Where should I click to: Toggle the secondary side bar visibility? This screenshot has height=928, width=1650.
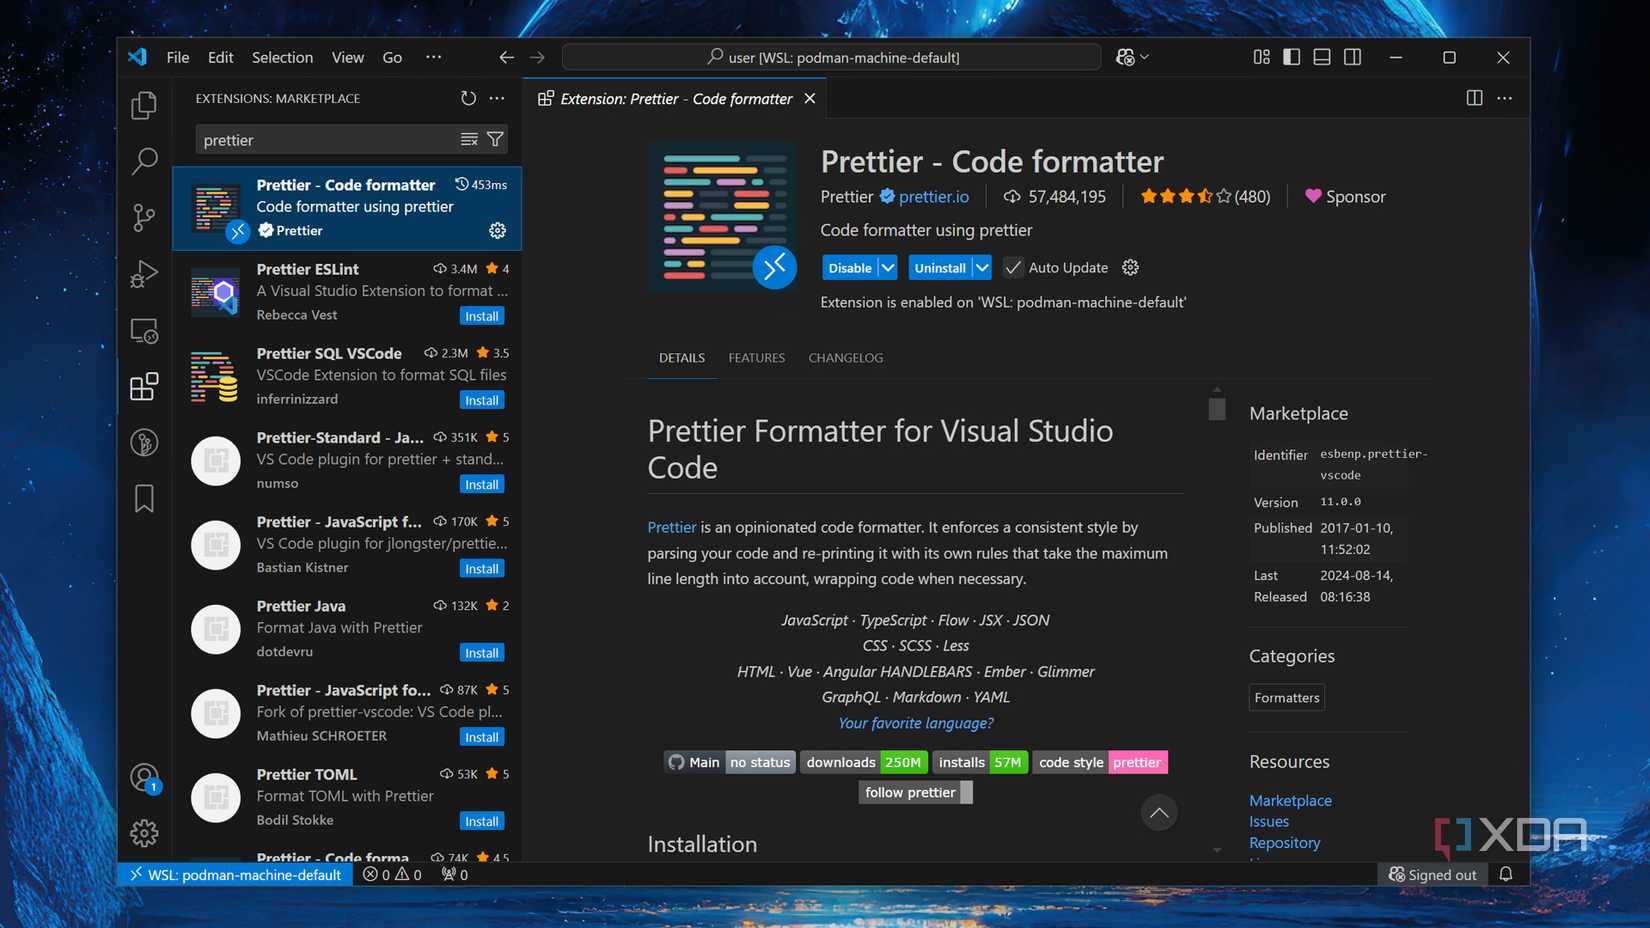(x=1352, y=57)
